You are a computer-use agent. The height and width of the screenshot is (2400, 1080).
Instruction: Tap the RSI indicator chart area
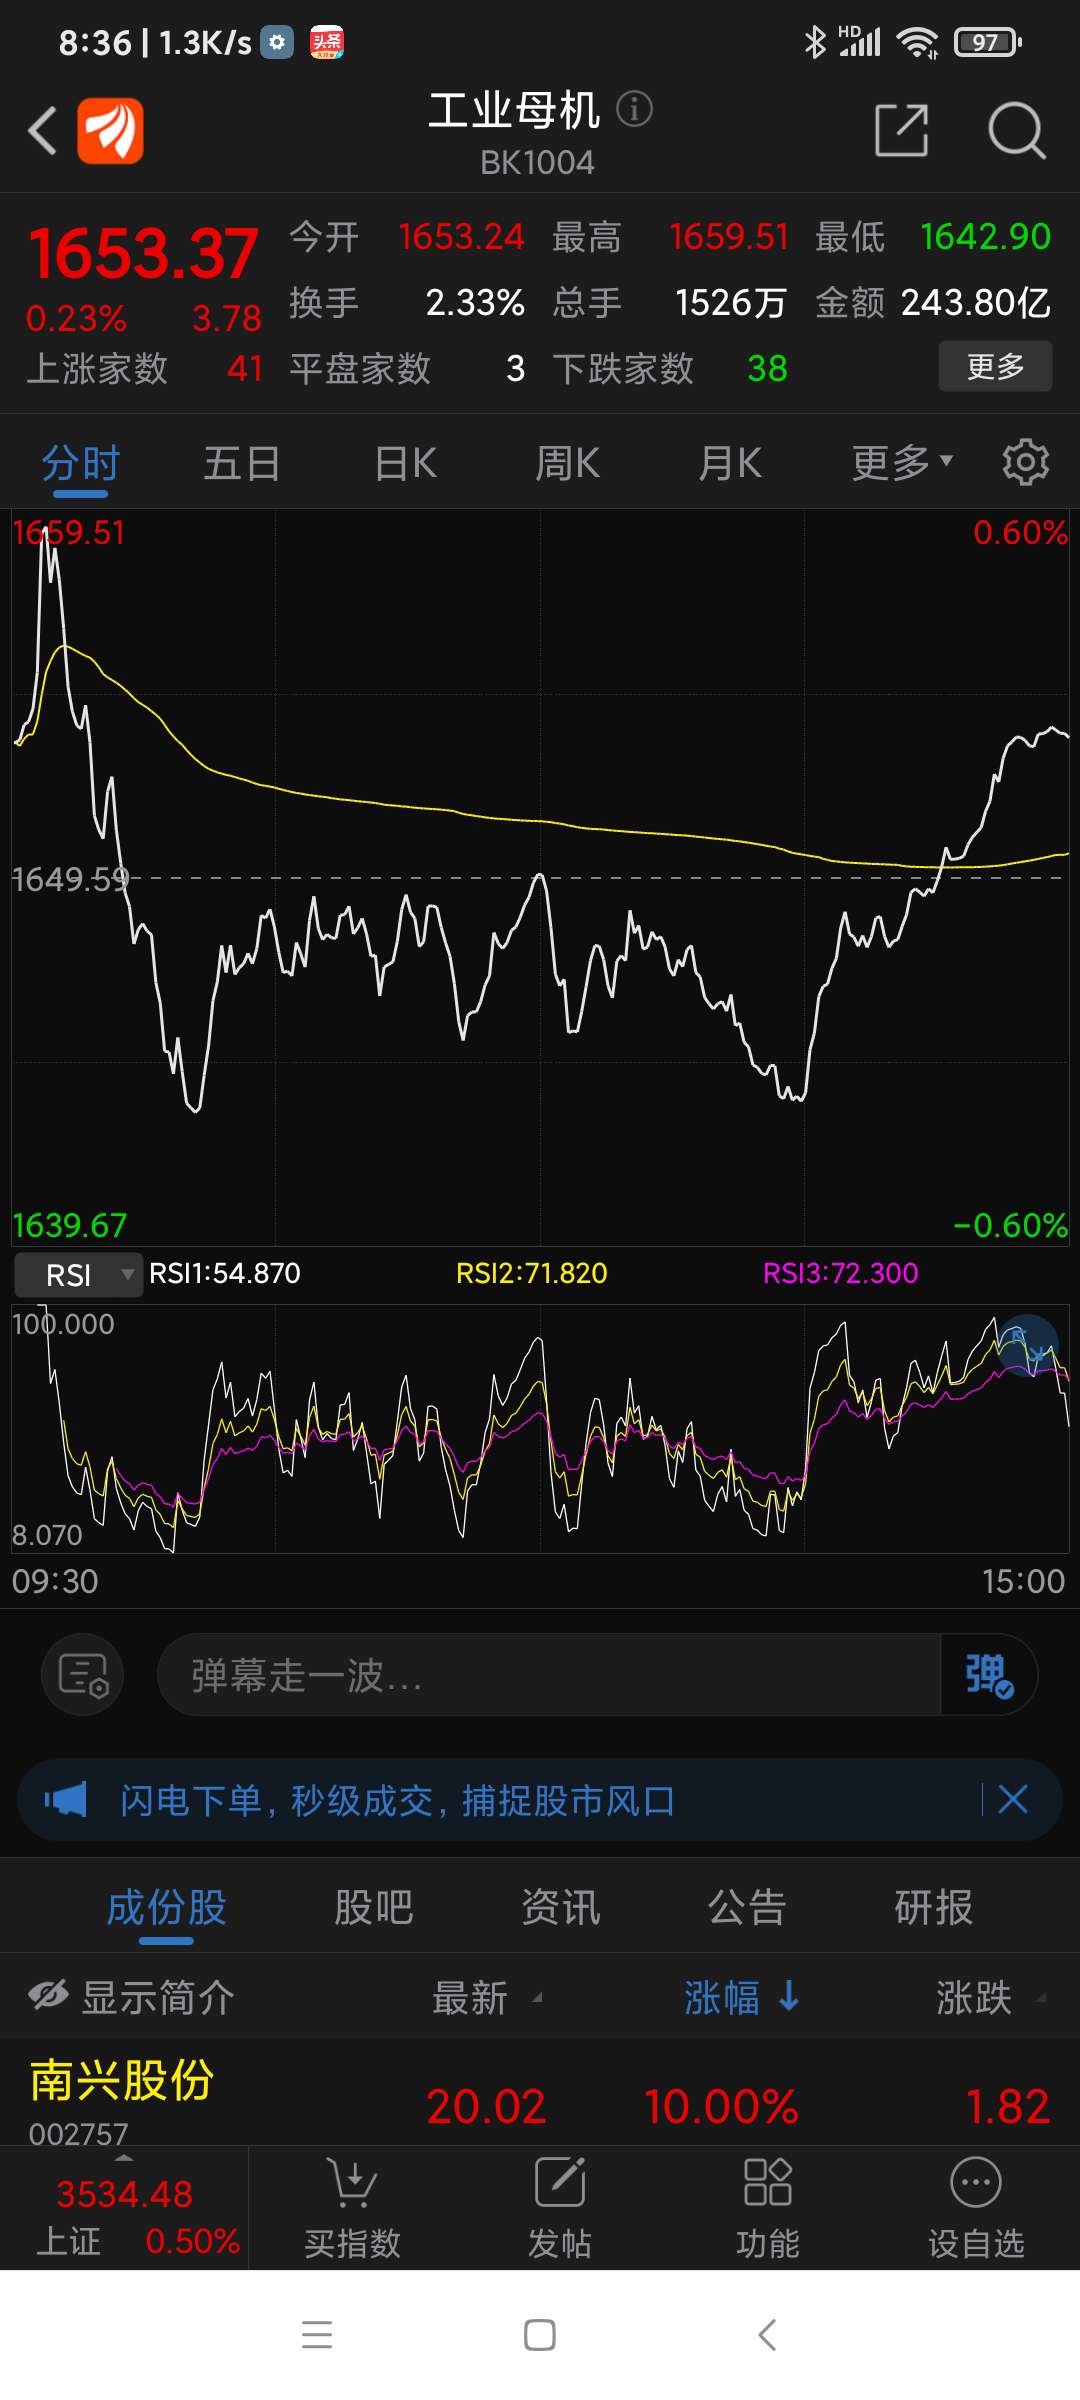coord(540,1428)
